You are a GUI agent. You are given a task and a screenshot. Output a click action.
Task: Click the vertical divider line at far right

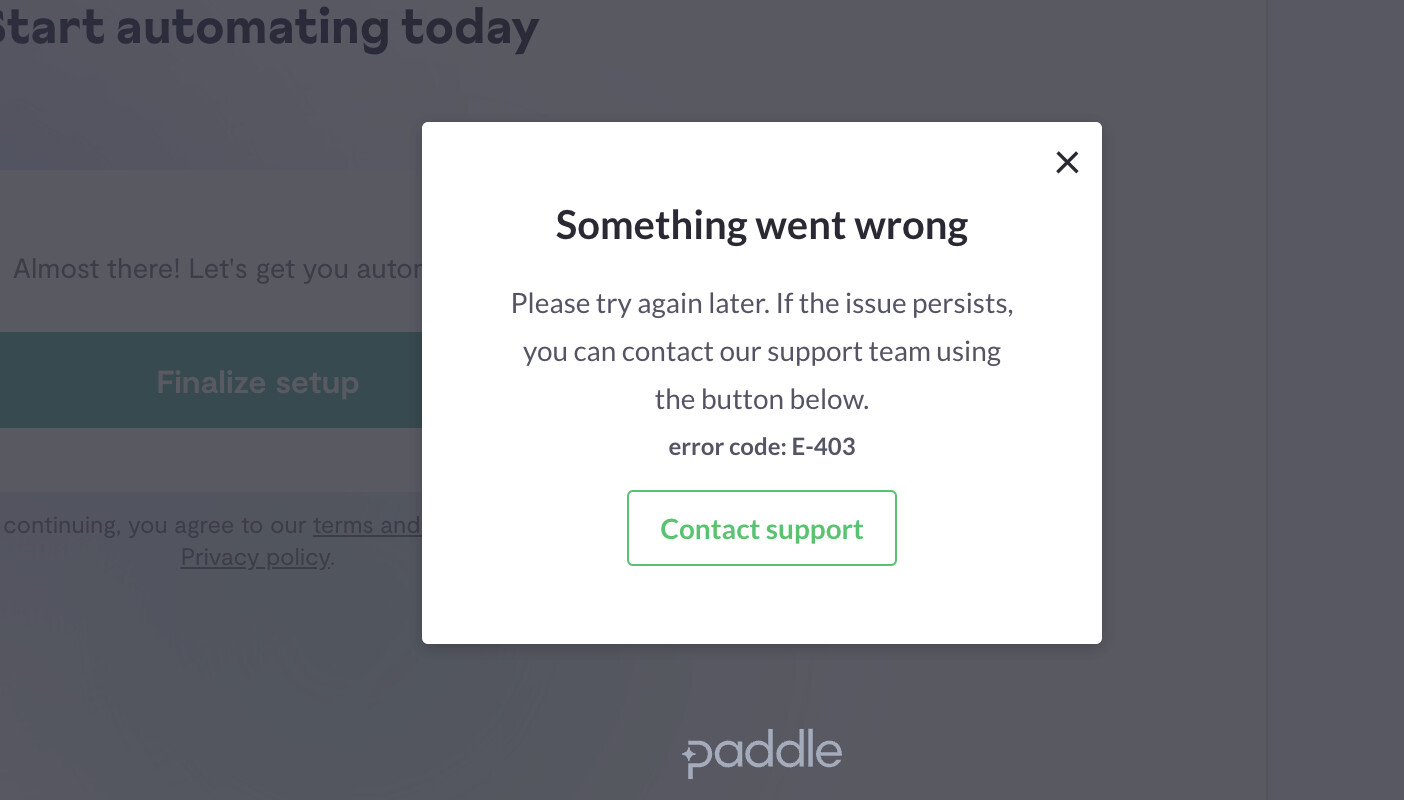(1267, 400)
